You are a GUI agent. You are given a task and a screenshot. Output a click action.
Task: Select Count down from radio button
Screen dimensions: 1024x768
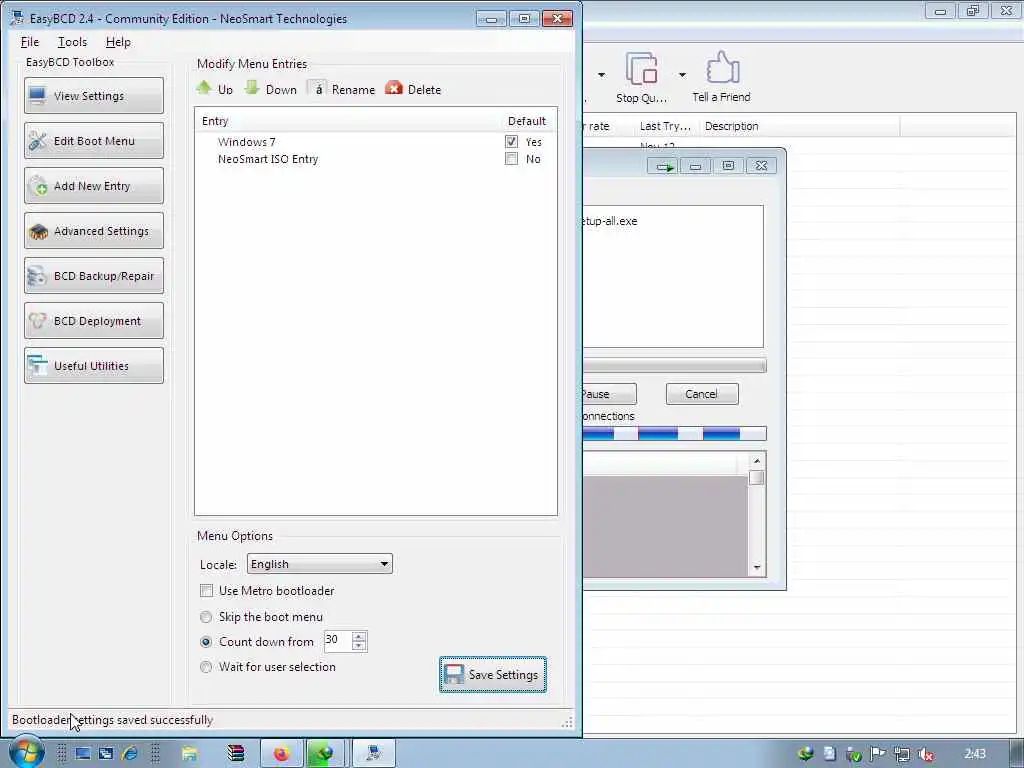[206, 641]
